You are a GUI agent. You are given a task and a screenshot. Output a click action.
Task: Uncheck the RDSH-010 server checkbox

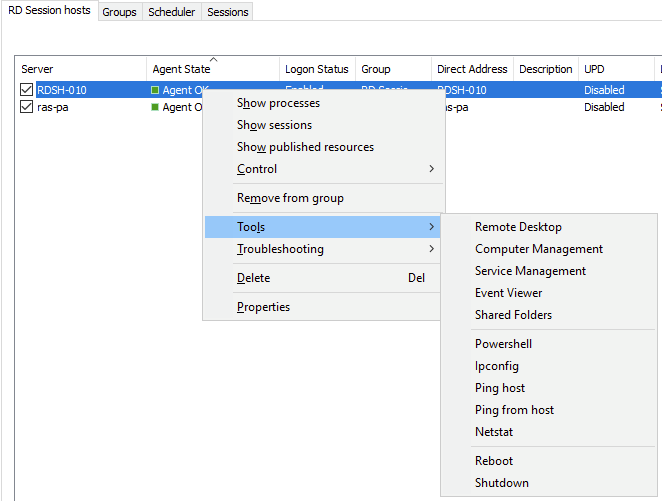click(x=26, y=90)
